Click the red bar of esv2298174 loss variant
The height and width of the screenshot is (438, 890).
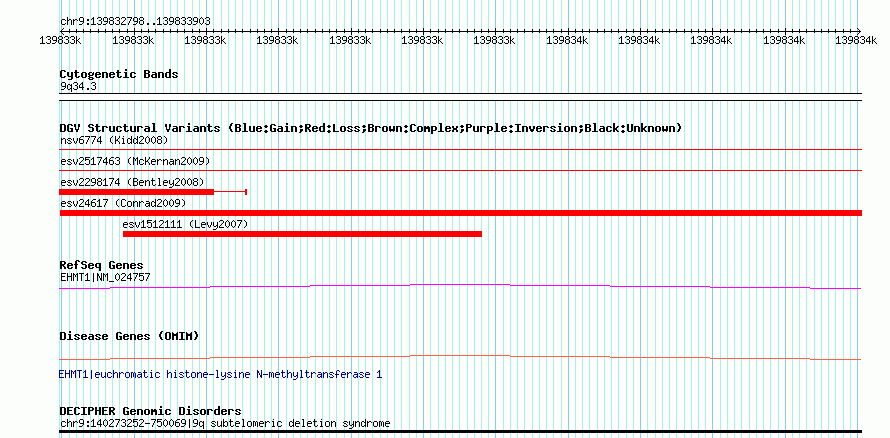(x=137, y=192)
